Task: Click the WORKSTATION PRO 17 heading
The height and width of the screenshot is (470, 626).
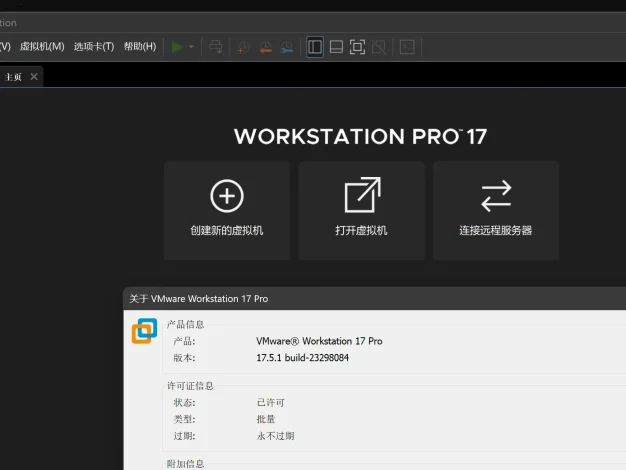Action: pyautogui.click(x=360, y=137)
